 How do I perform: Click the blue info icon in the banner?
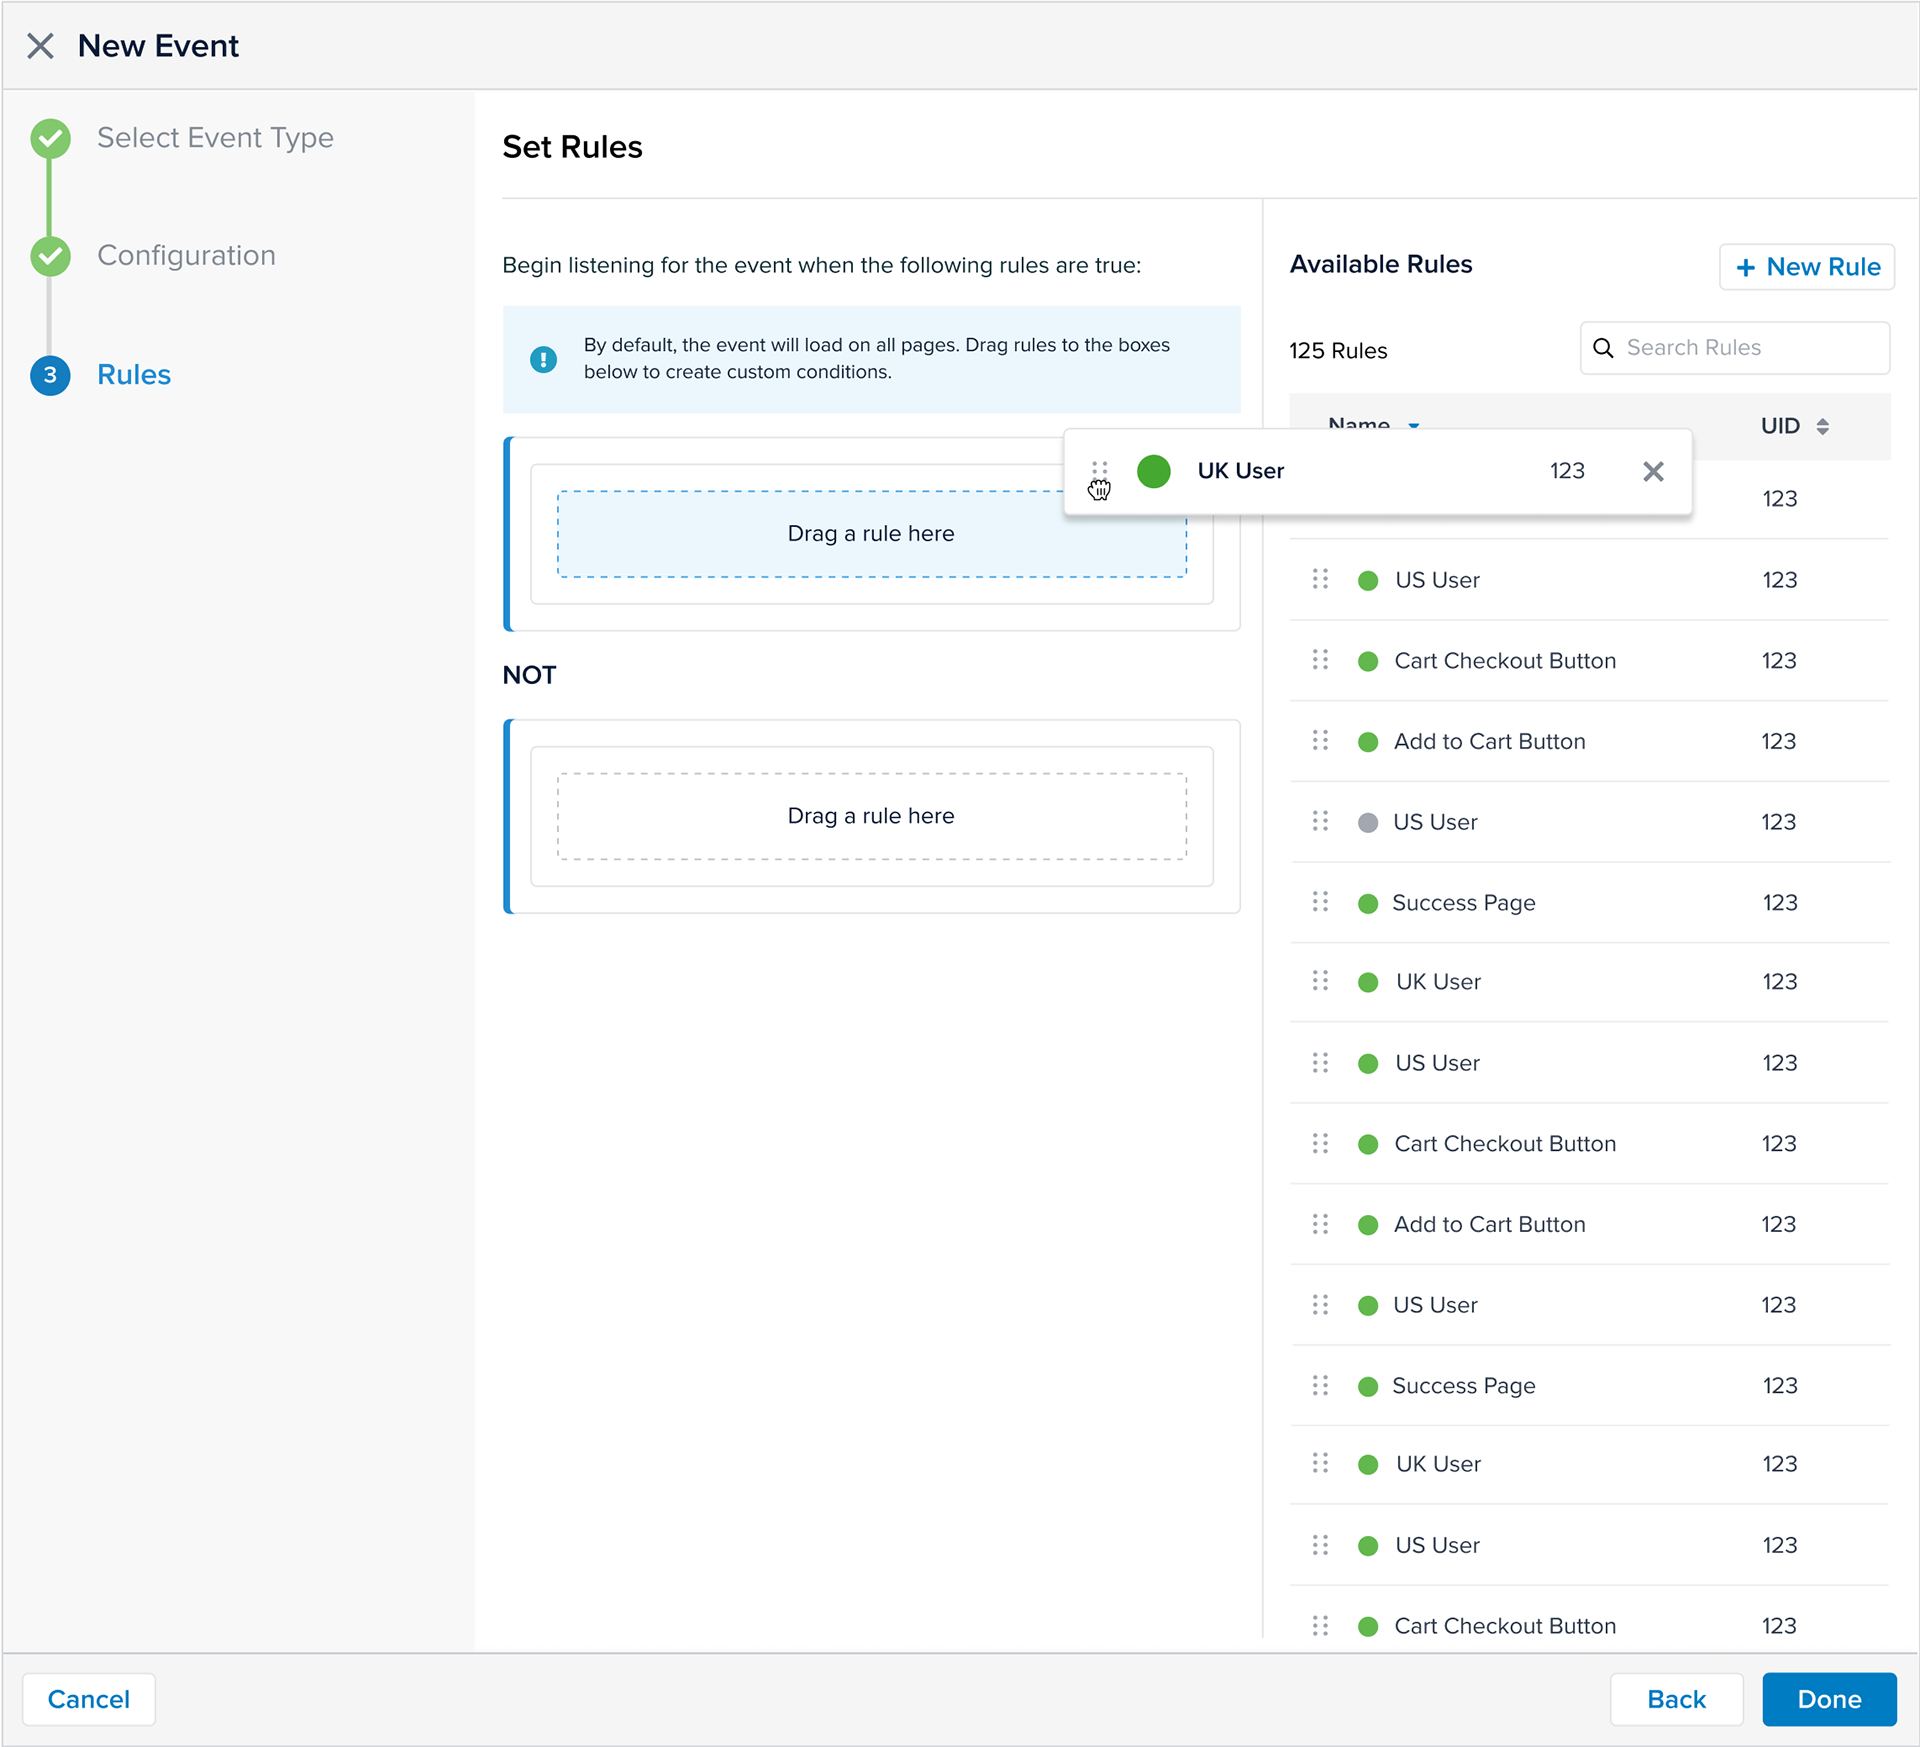pyautogui.click(x=543, y=359)
